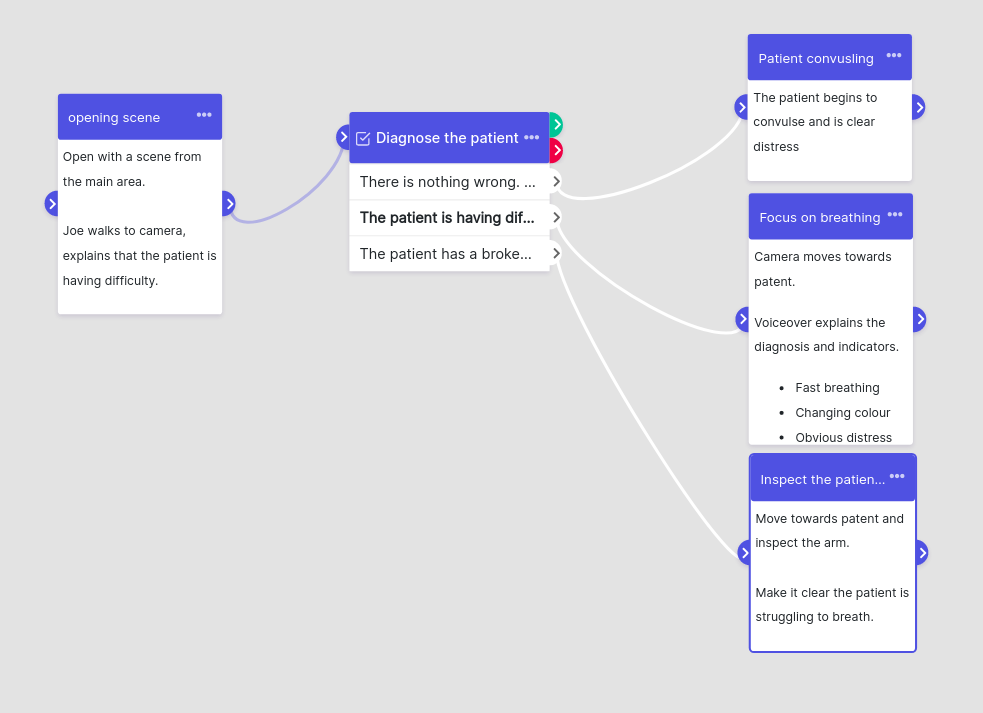Select the answer There is nothing wrong
Viewport: 983px width, 713px height.
(449, 182)
